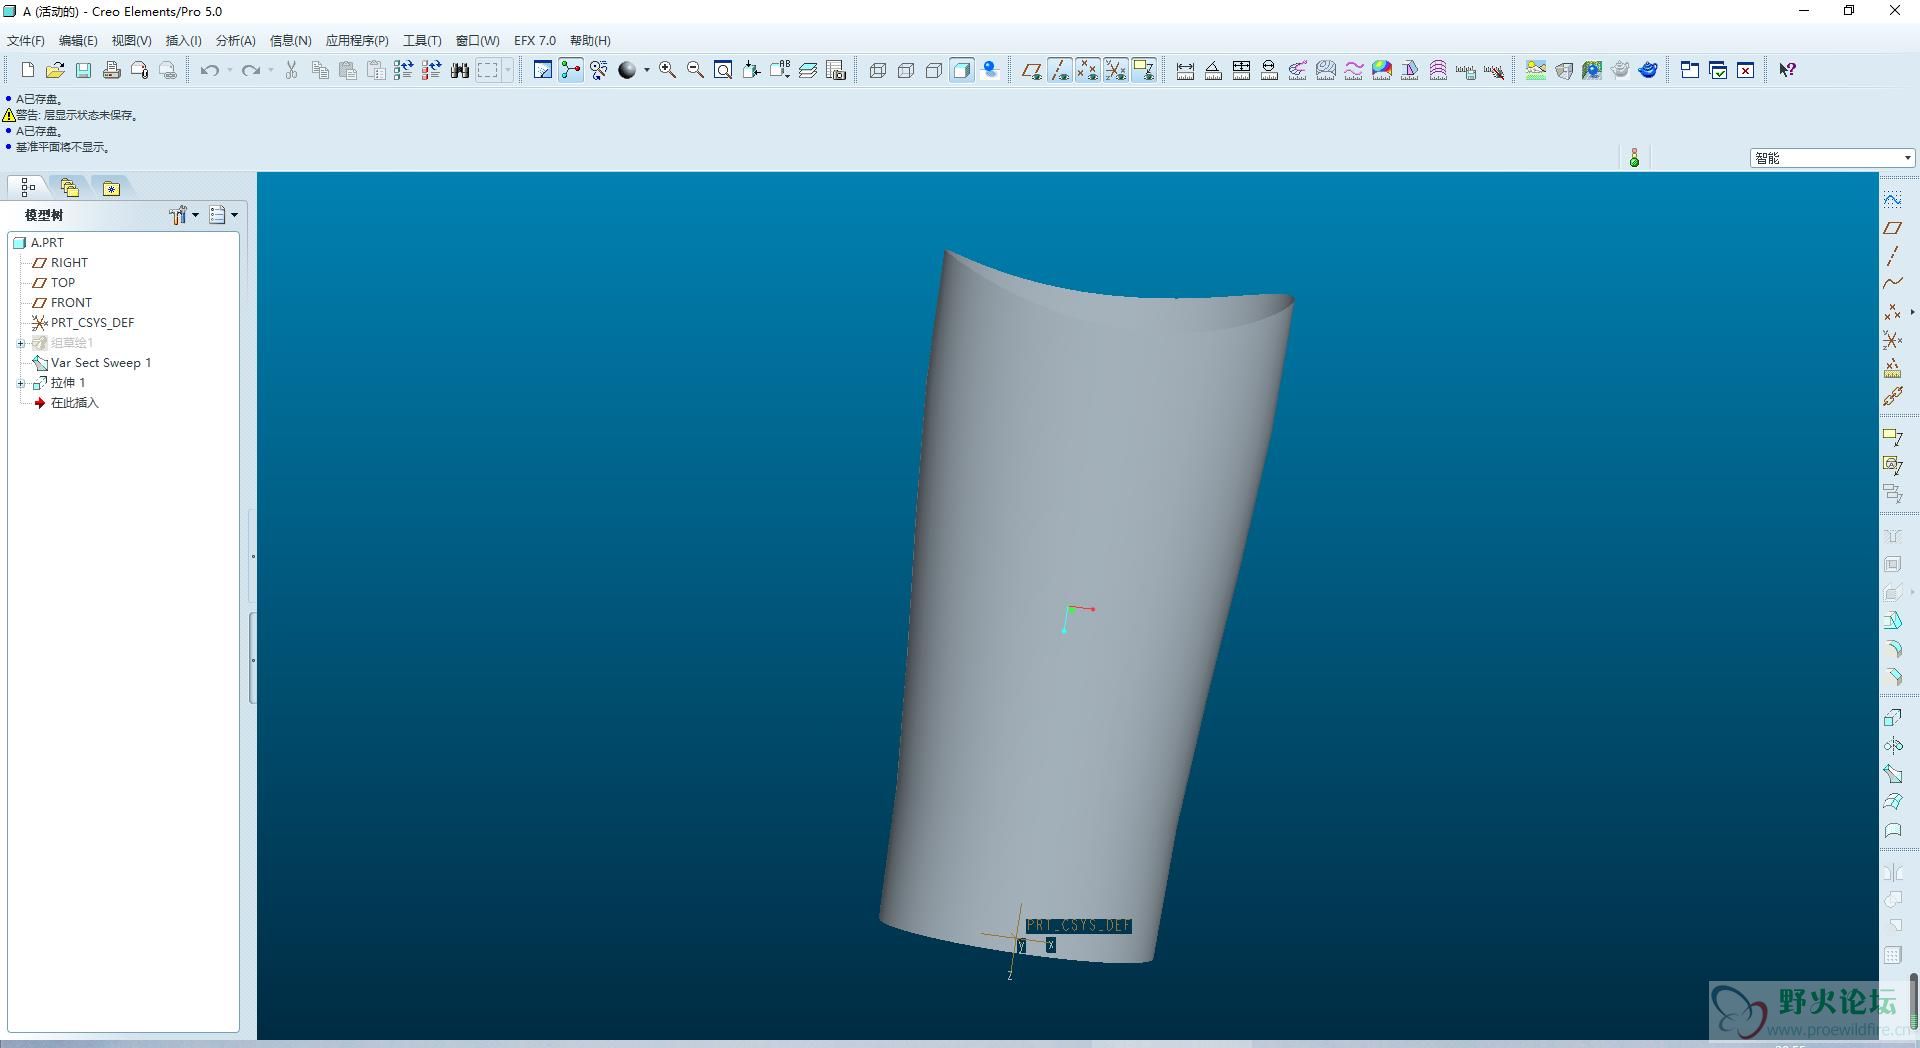1920x1048 pixels.
Task: Select the Hidden Line display icon
Action: pyautogui.click(x=906, y=70)
